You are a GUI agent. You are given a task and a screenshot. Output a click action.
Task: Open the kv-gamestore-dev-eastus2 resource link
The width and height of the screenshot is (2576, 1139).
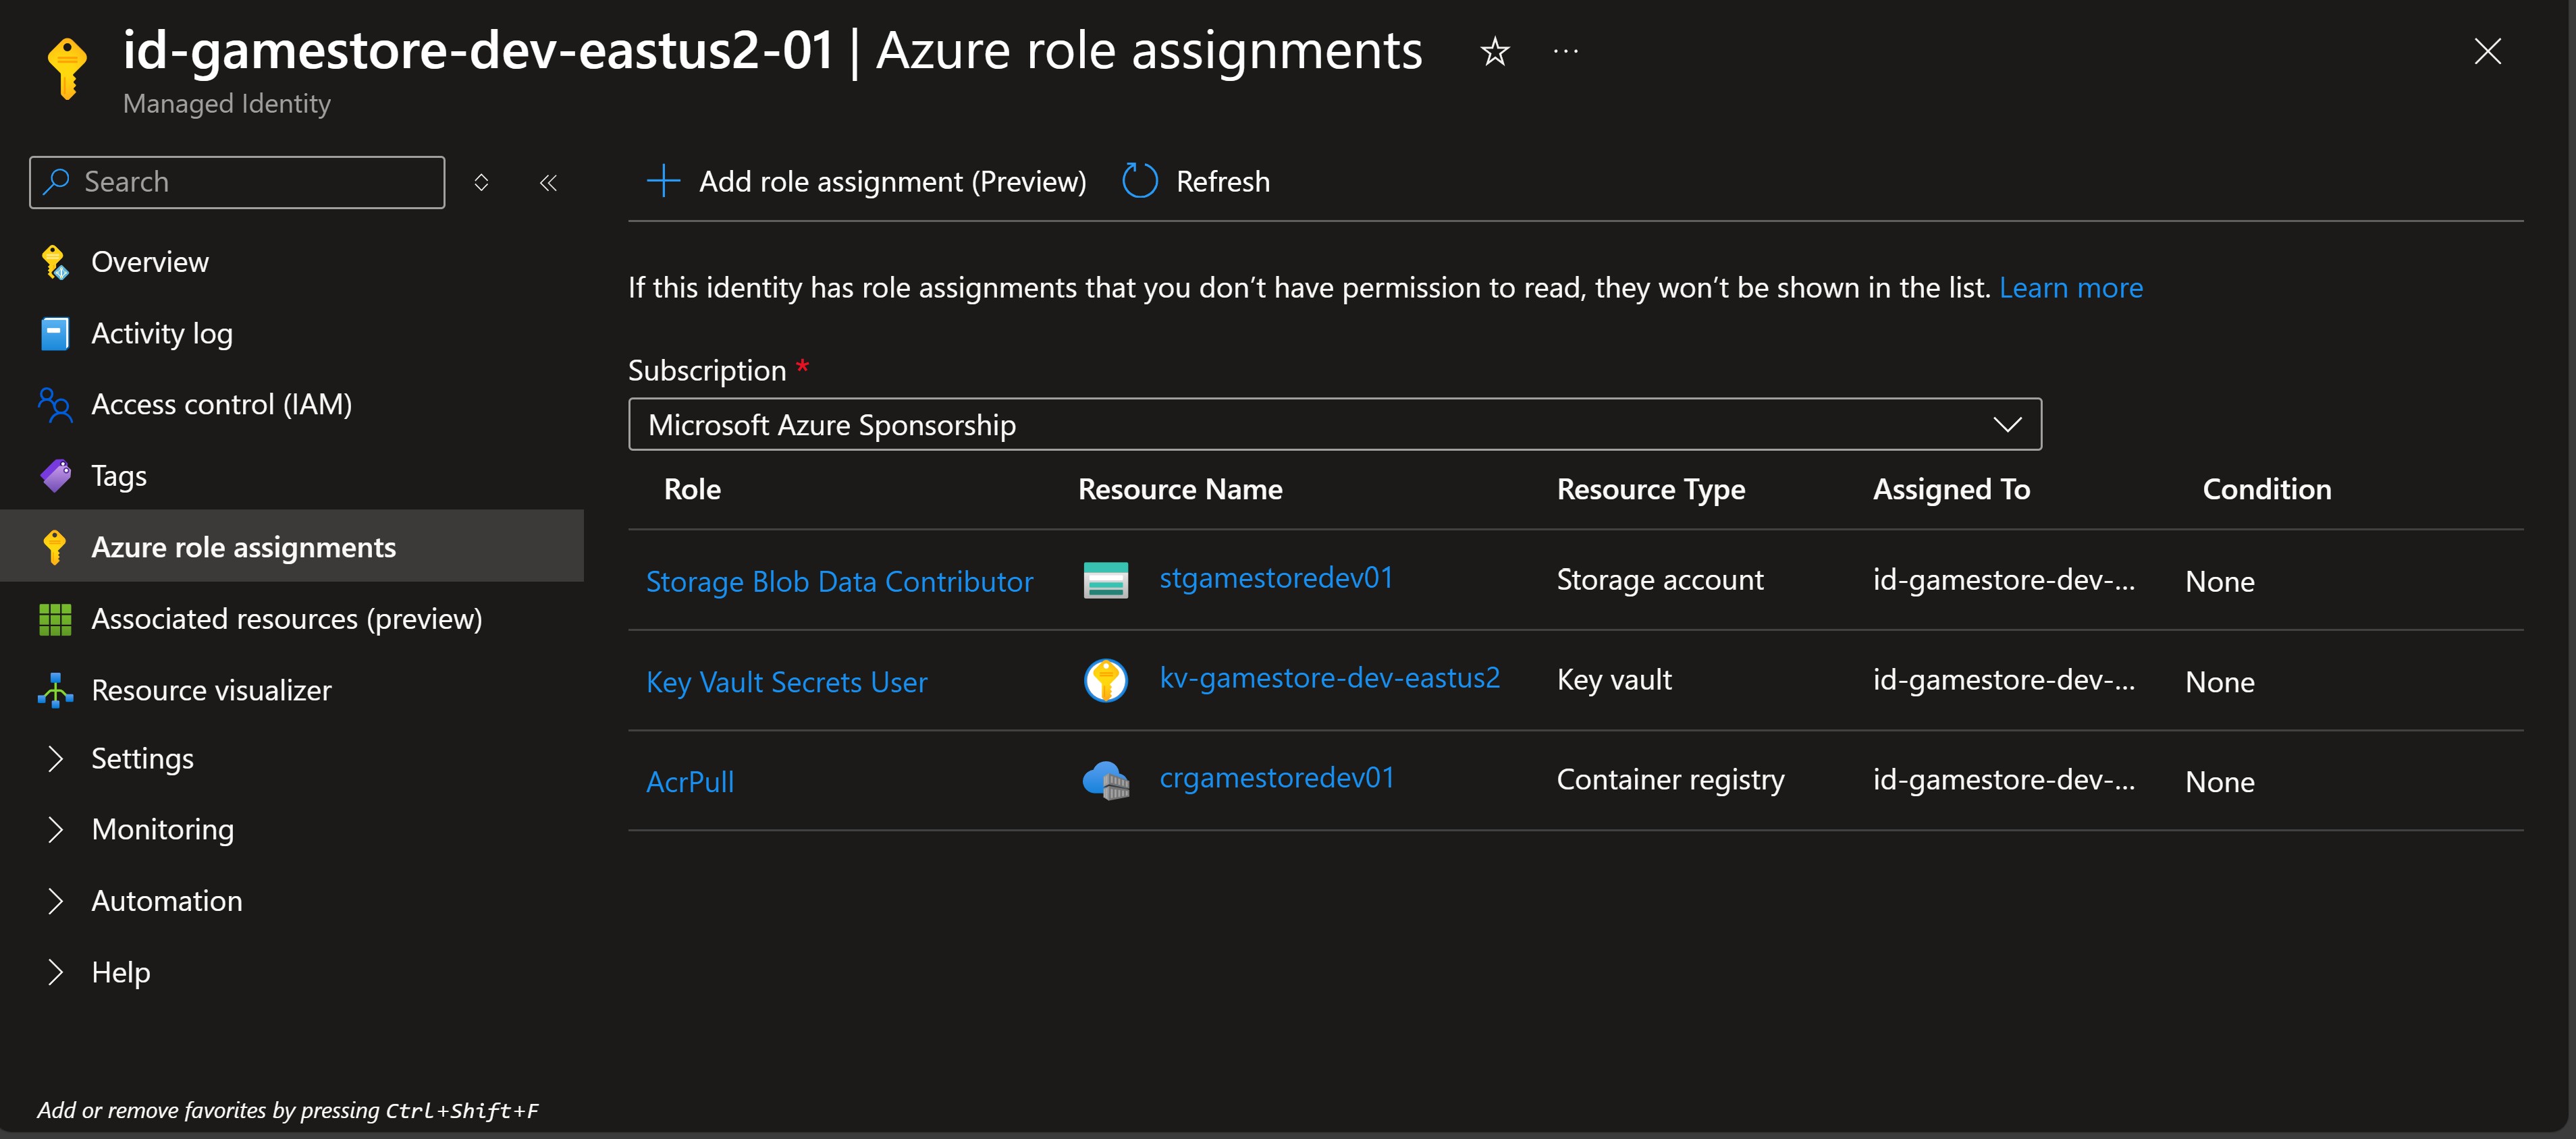coord(1329,678)
